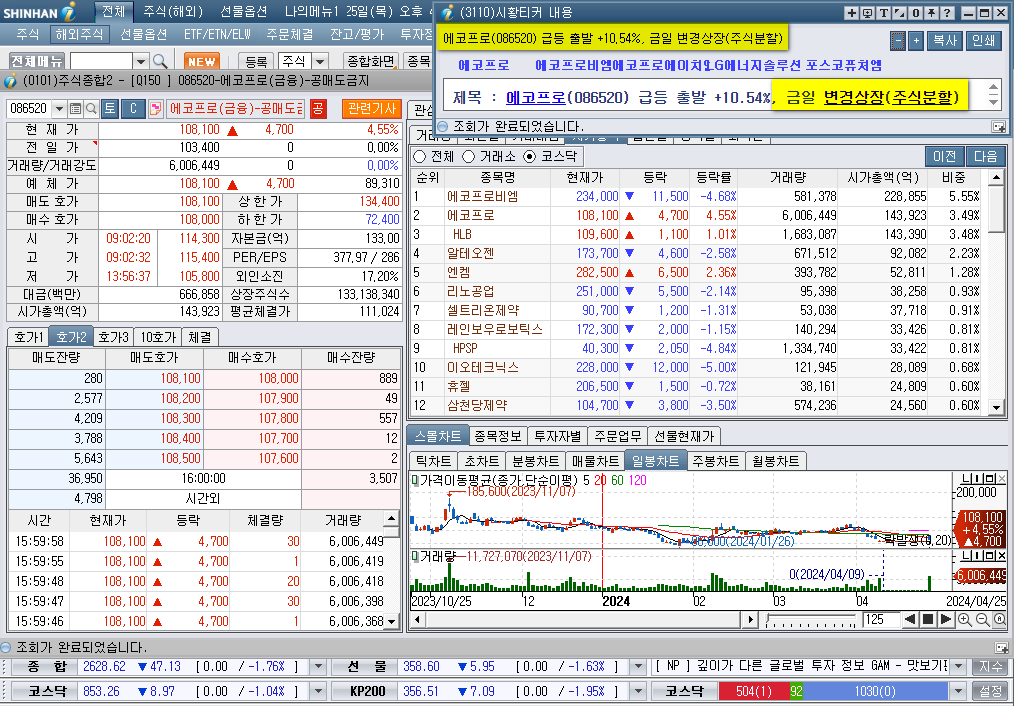Toggle the 거래량 indicator marker box
The image size is (1014, 706).
click(415, 556)
